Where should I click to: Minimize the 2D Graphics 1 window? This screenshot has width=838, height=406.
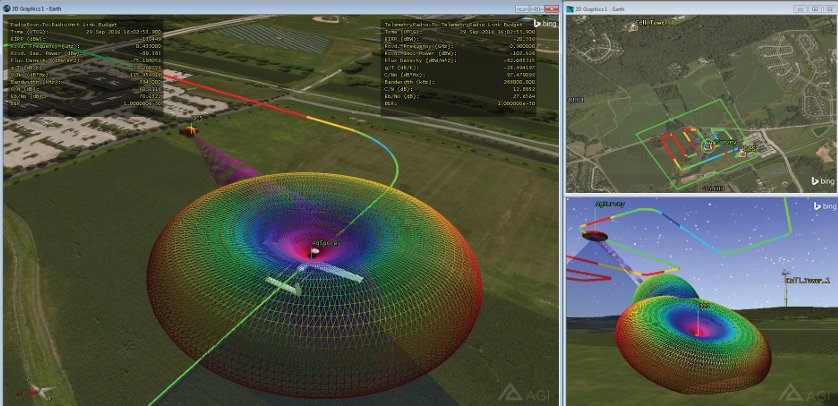801,9
